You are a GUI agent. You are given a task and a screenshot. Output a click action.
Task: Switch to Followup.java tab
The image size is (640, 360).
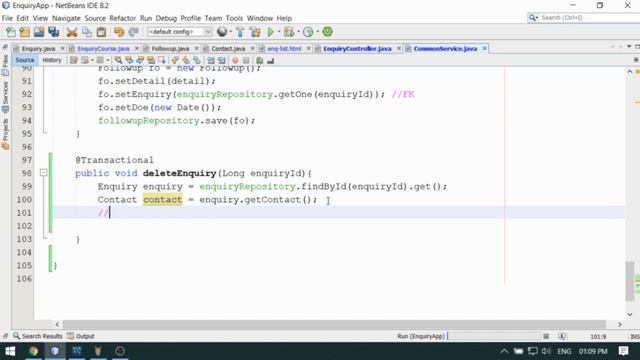click(170, 49)
